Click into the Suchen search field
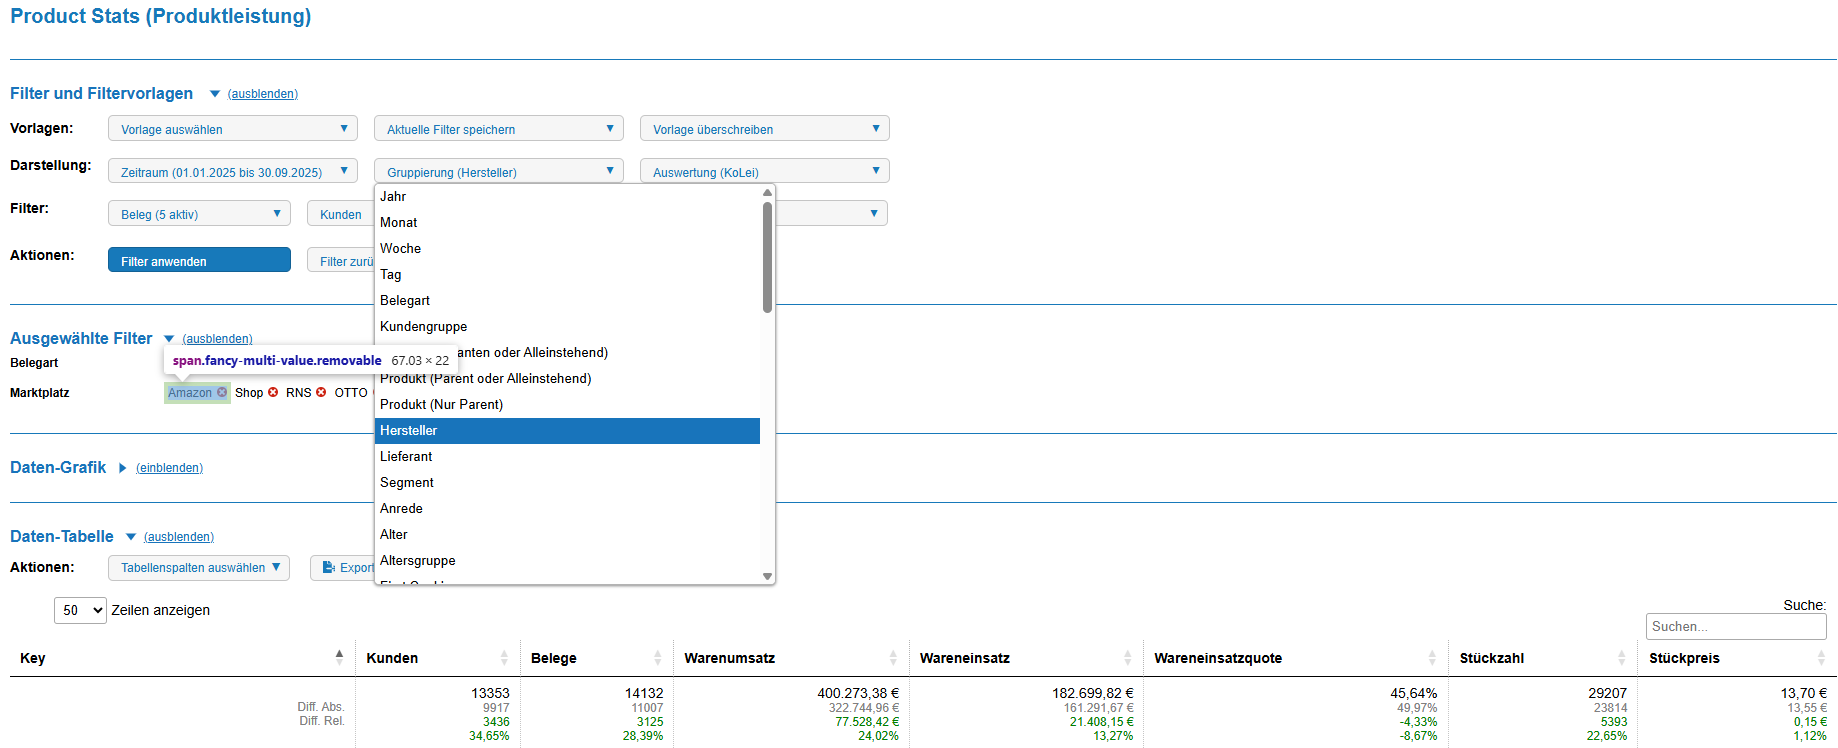Screen dimensions: 1838x748 [x=1735, y=627]
